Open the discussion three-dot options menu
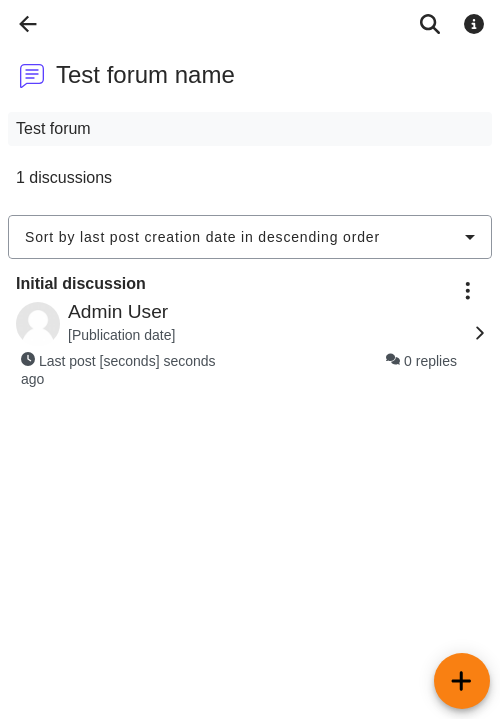Viewport: 500px width, 720px height. pyautogui.click(x=467, y=291)
